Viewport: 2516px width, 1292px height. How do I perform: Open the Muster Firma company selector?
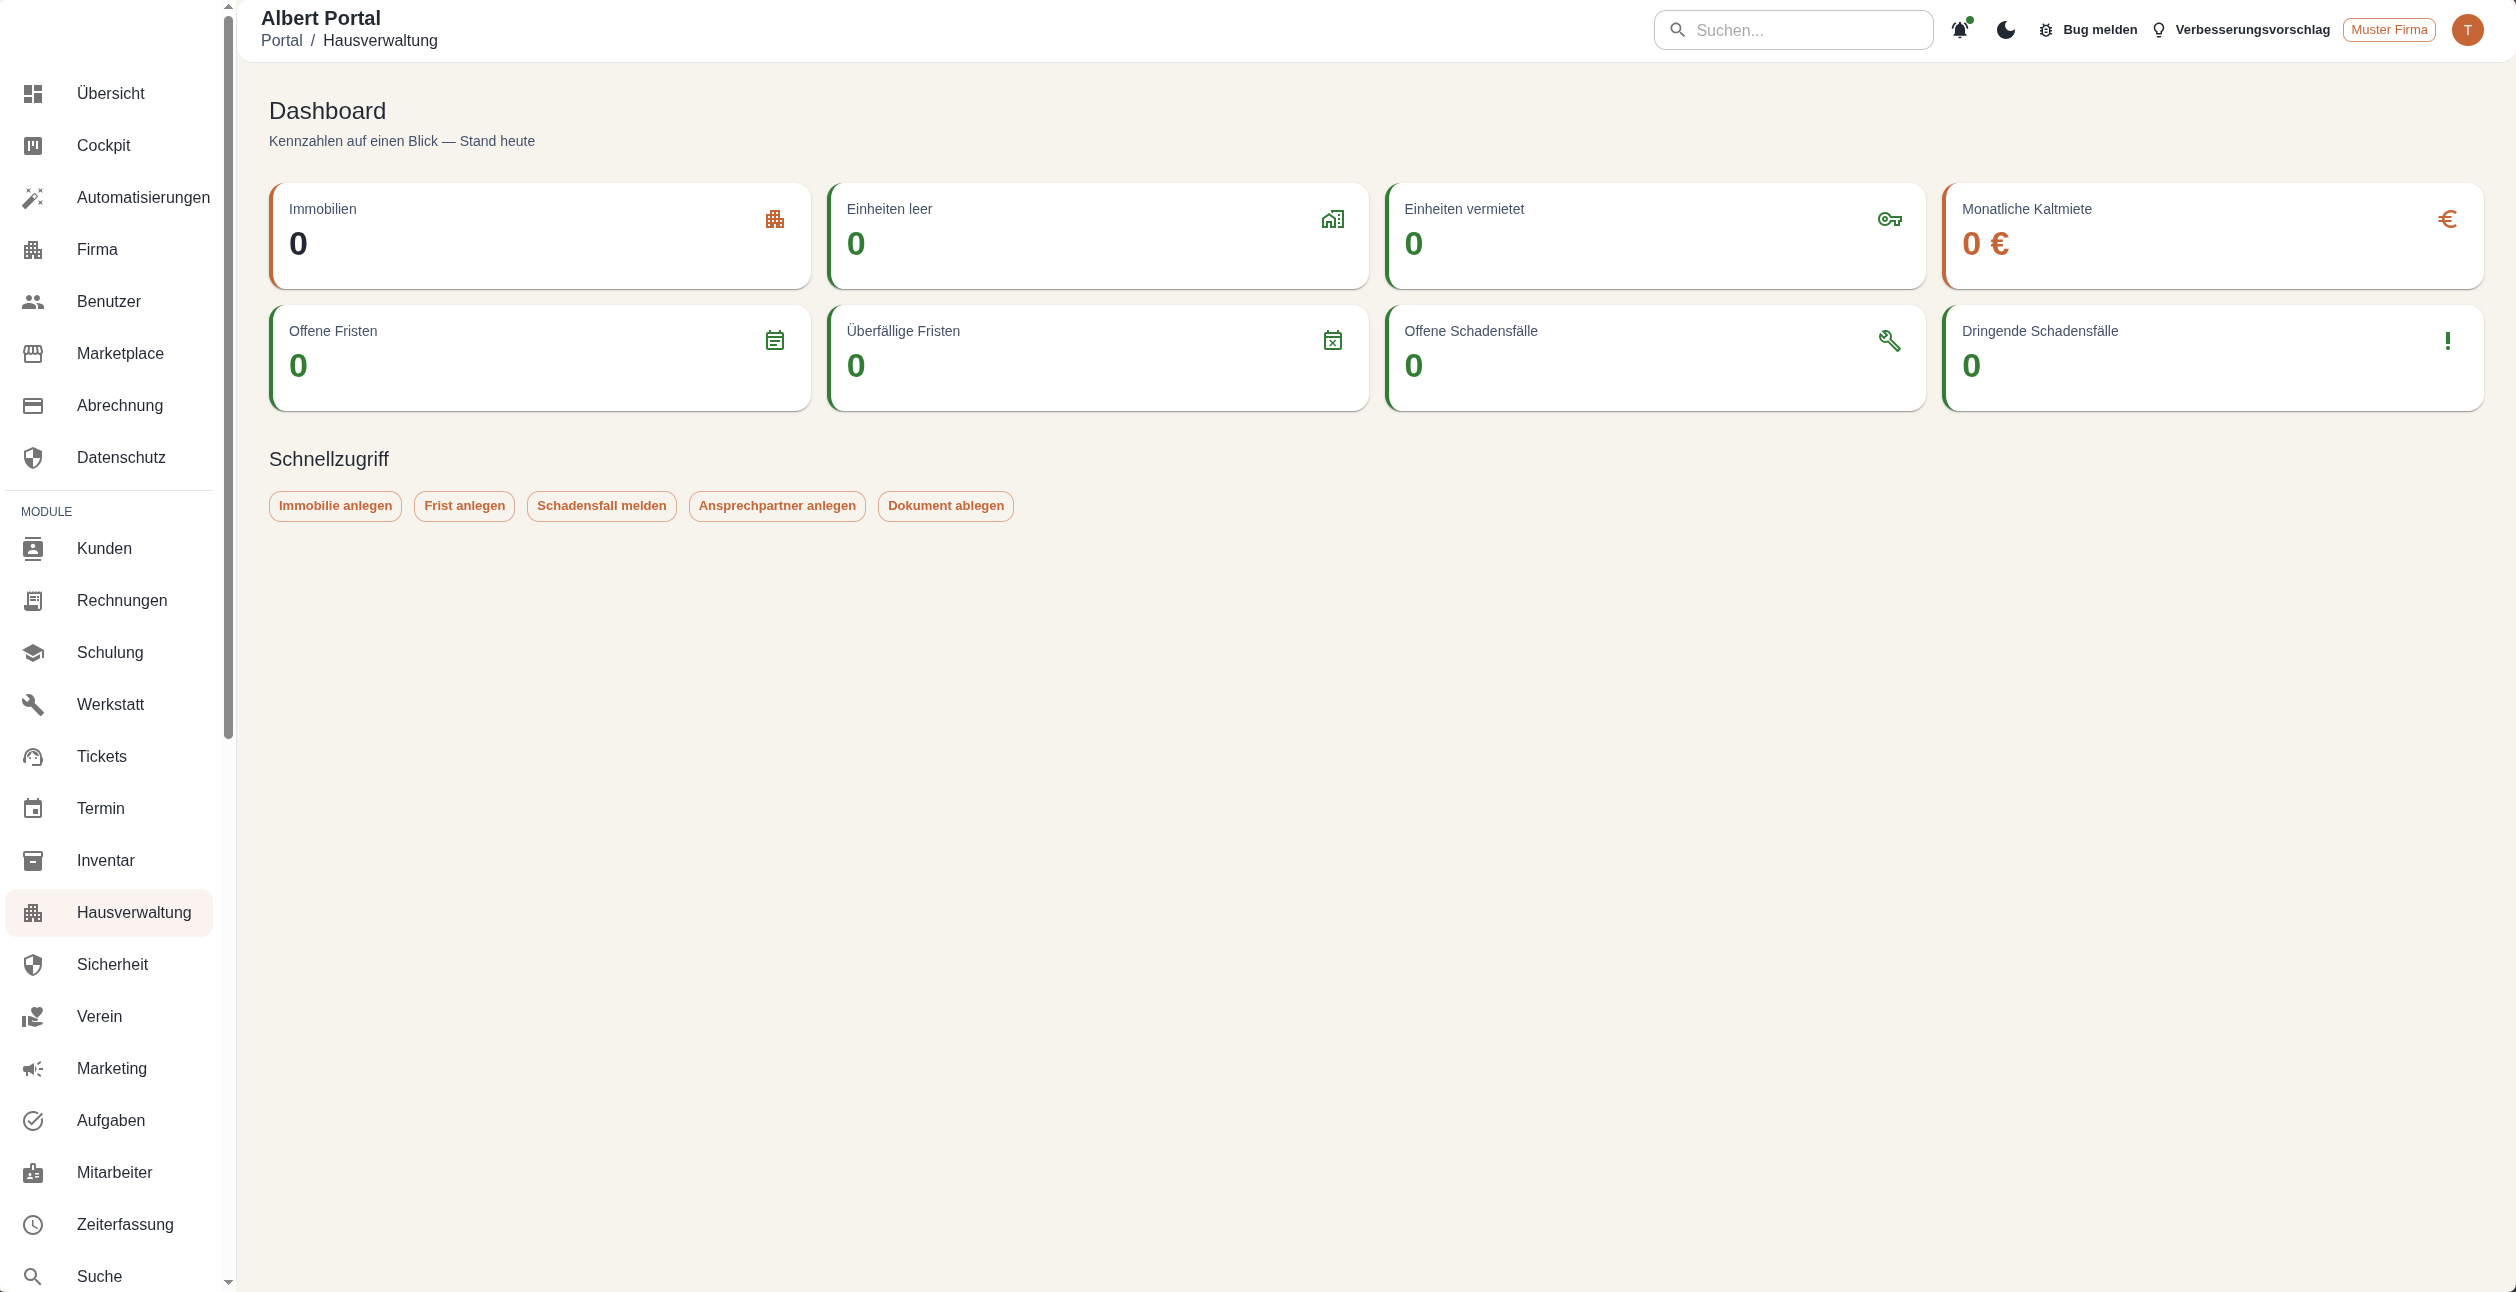[x=2389, y=30]
